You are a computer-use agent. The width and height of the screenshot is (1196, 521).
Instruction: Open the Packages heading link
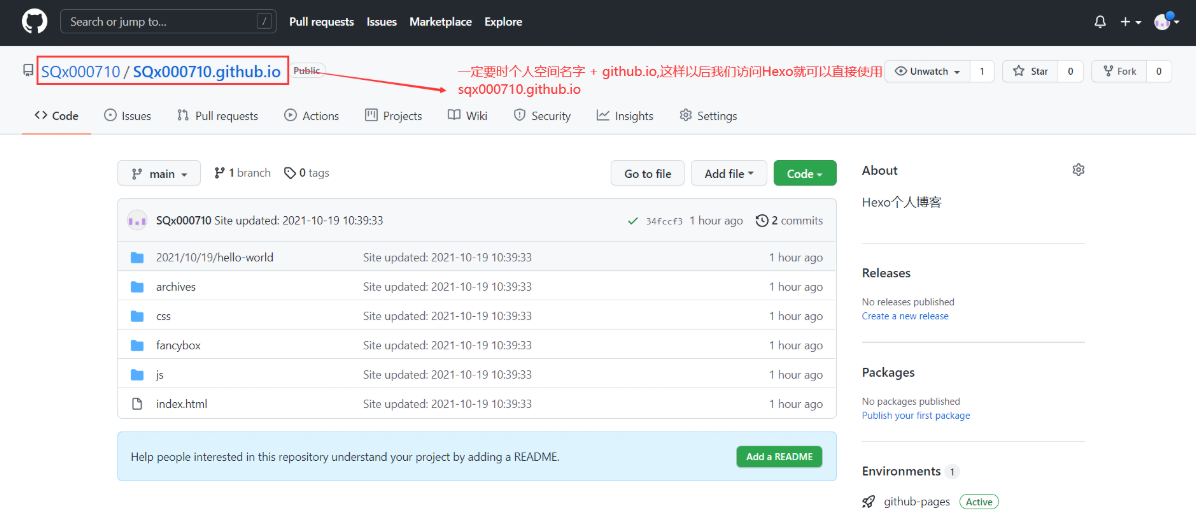click(x=888, y=372)
